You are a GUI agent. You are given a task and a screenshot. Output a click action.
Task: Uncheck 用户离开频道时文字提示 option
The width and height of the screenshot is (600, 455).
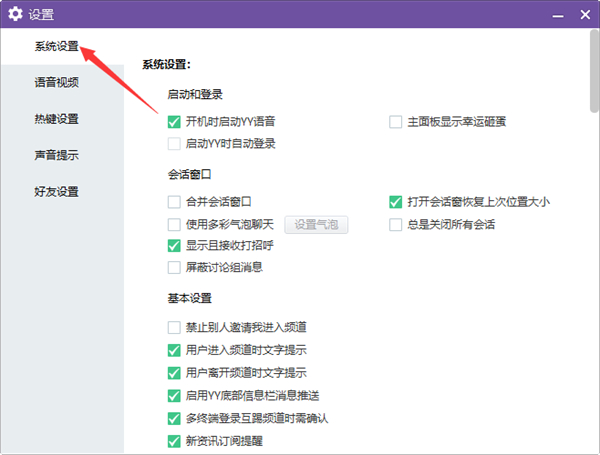point(174,373)
